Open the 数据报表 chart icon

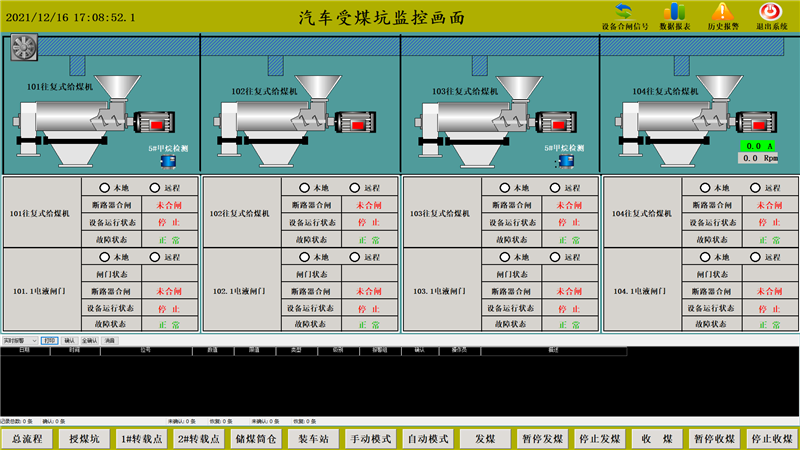coord(673,13)
